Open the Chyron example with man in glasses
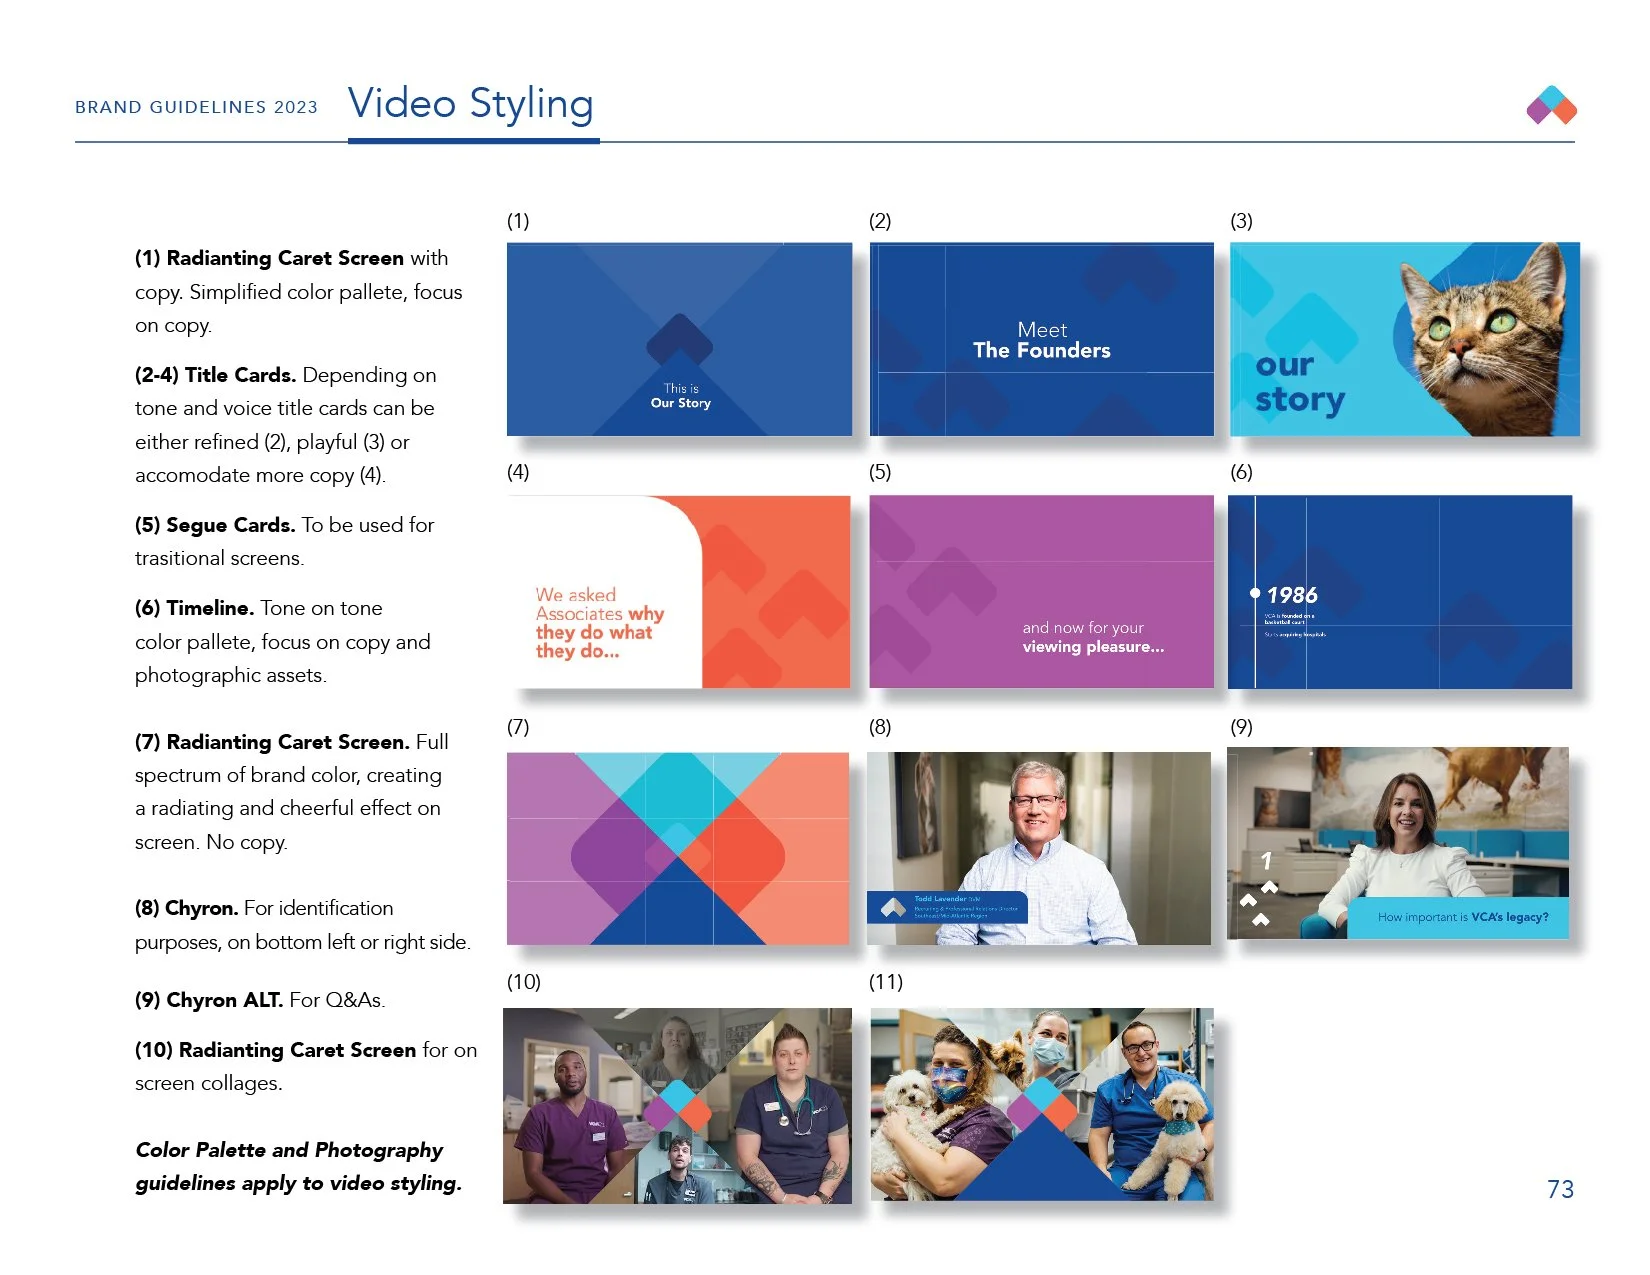Image resolution: width=1650 pixels, height=1275 pixels. coord(1039,848)
